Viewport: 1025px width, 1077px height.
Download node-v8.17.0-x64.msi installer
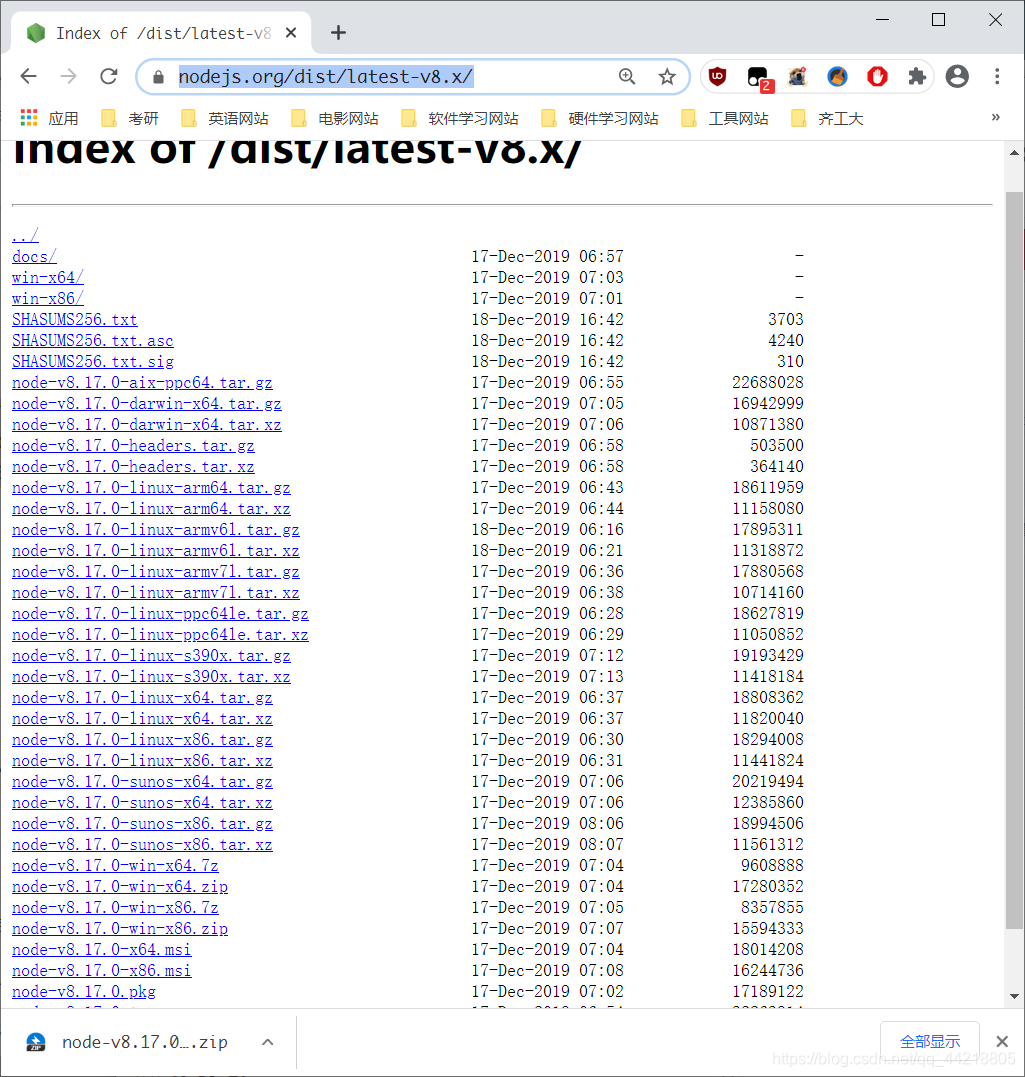(102, 949)
